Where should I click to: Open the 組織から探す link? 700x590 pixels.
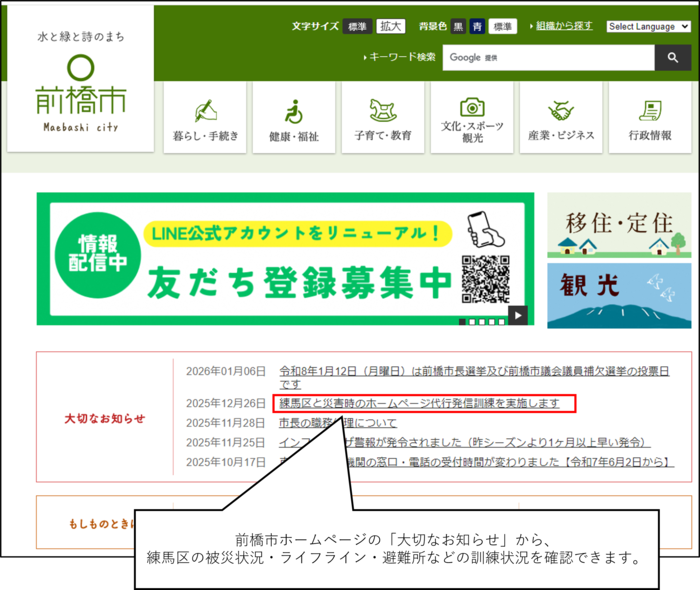tap(564, 26)
